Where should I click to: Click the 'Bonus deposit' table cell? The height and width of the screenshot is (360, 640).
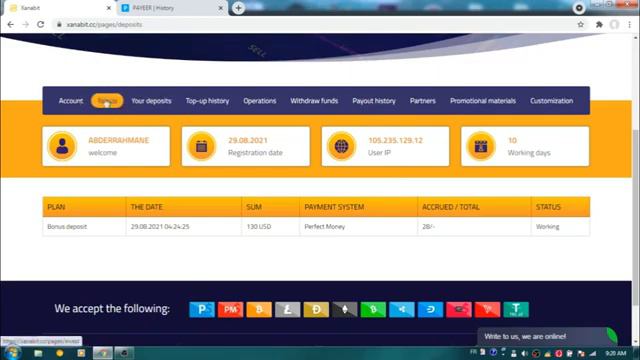[x=84, y=227]
